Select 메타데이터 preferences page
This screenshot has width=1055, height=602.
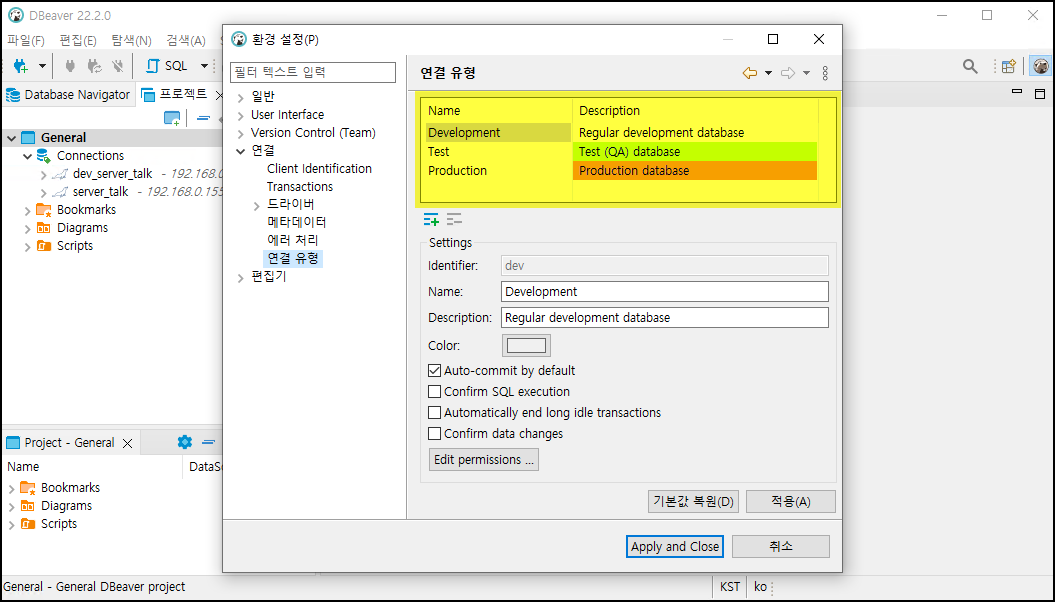click(x=297, y=222)
